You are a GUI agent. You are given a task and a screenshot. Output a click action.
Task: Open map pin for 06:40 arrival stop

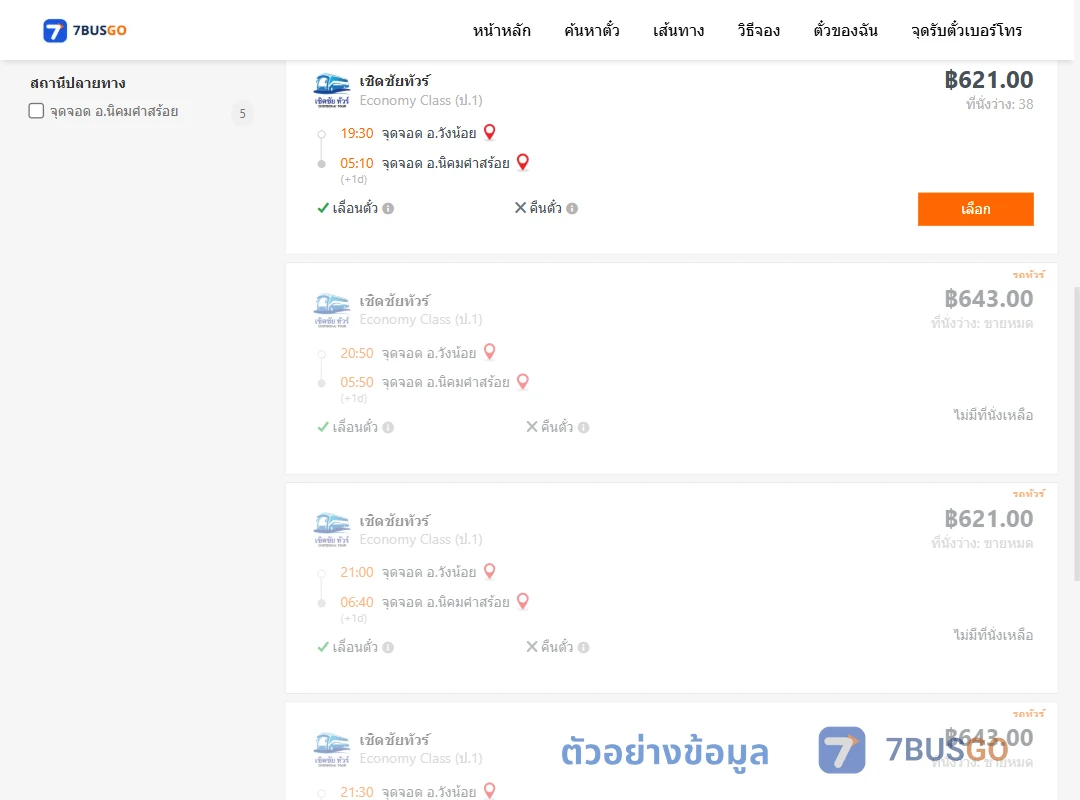pyautogui.click(x=523, y=601)
